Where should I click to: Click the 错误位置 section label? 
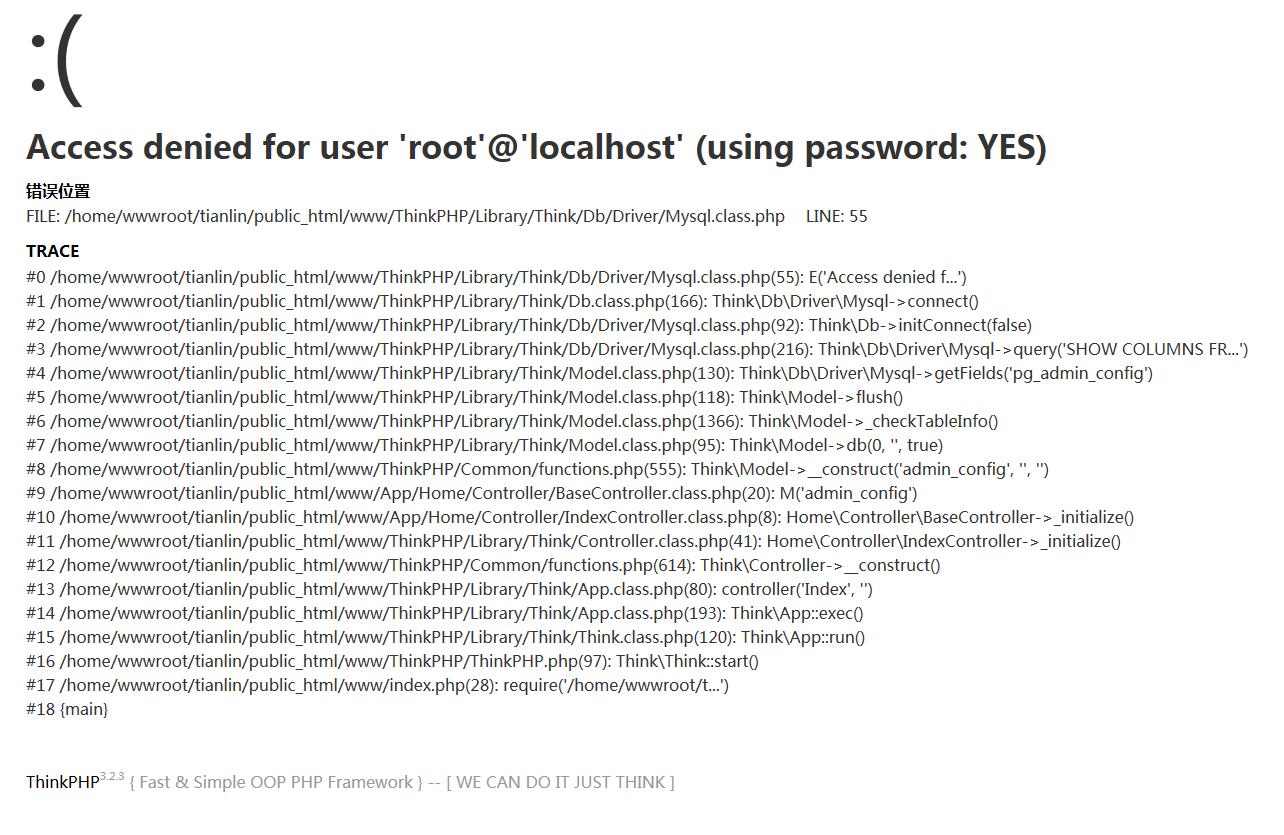[x=58, y=191]
